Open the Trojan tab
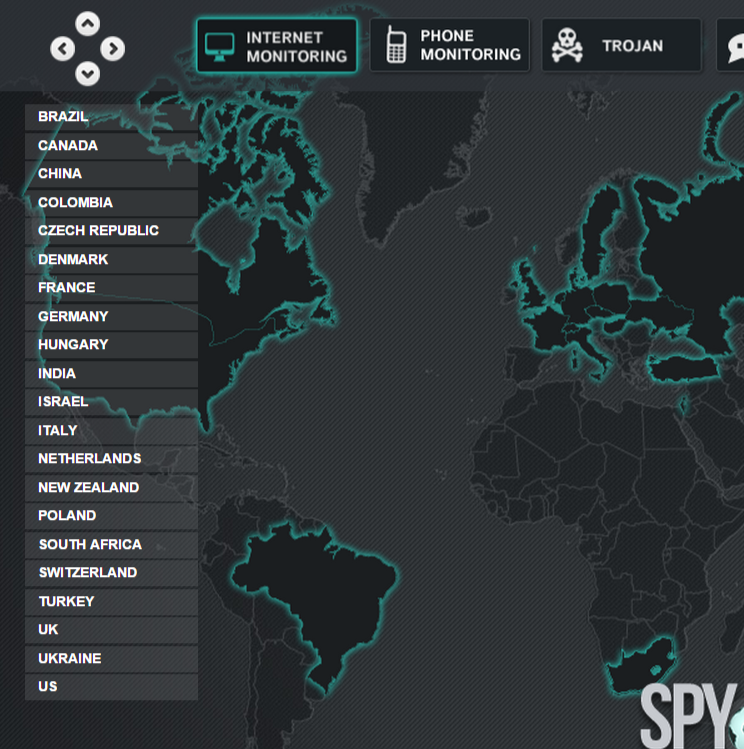 [x=621, y=45]
